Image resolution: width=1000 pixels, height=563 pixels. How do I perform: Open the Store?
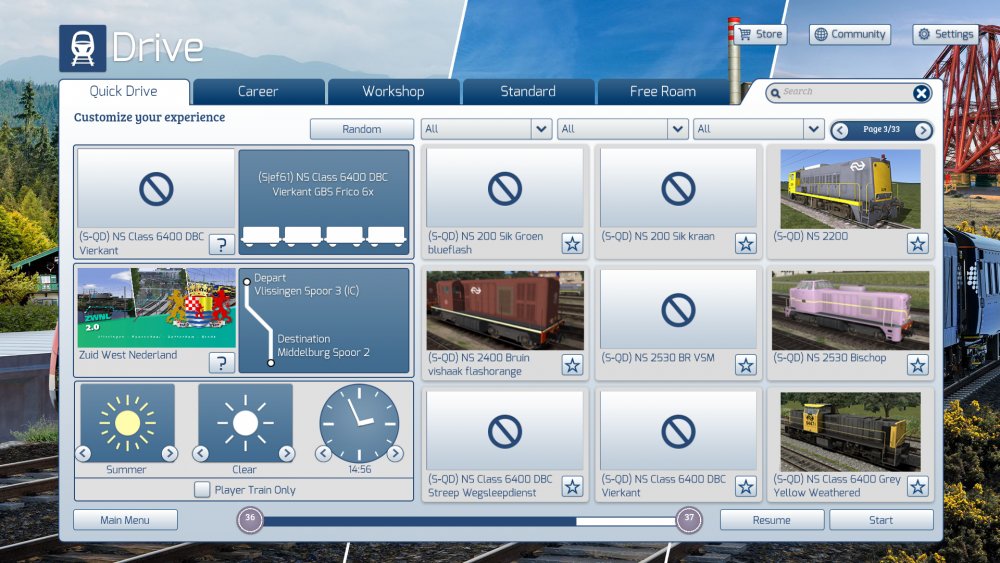pos(760,34)
